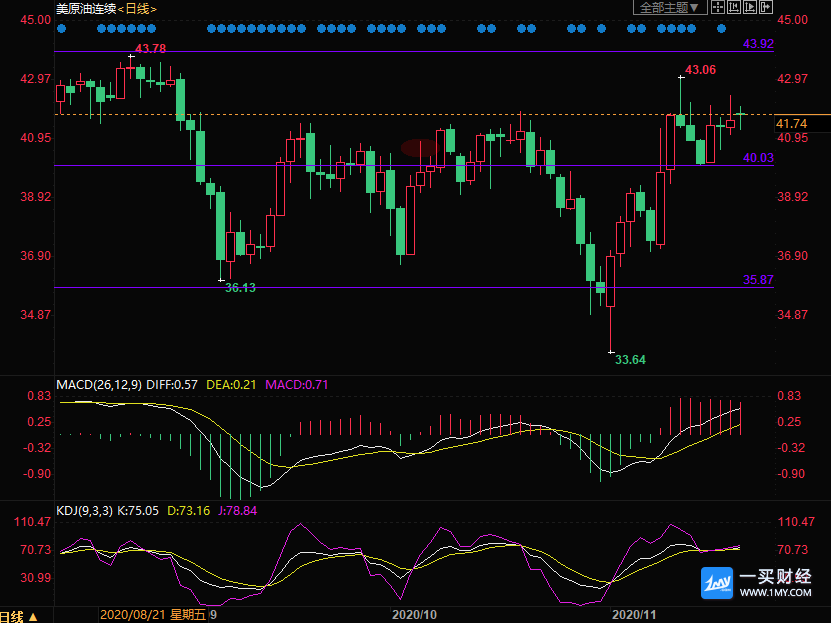
Task: Click the right axis value 45.00
Action: pyautogui.click(x=792, y=20)
